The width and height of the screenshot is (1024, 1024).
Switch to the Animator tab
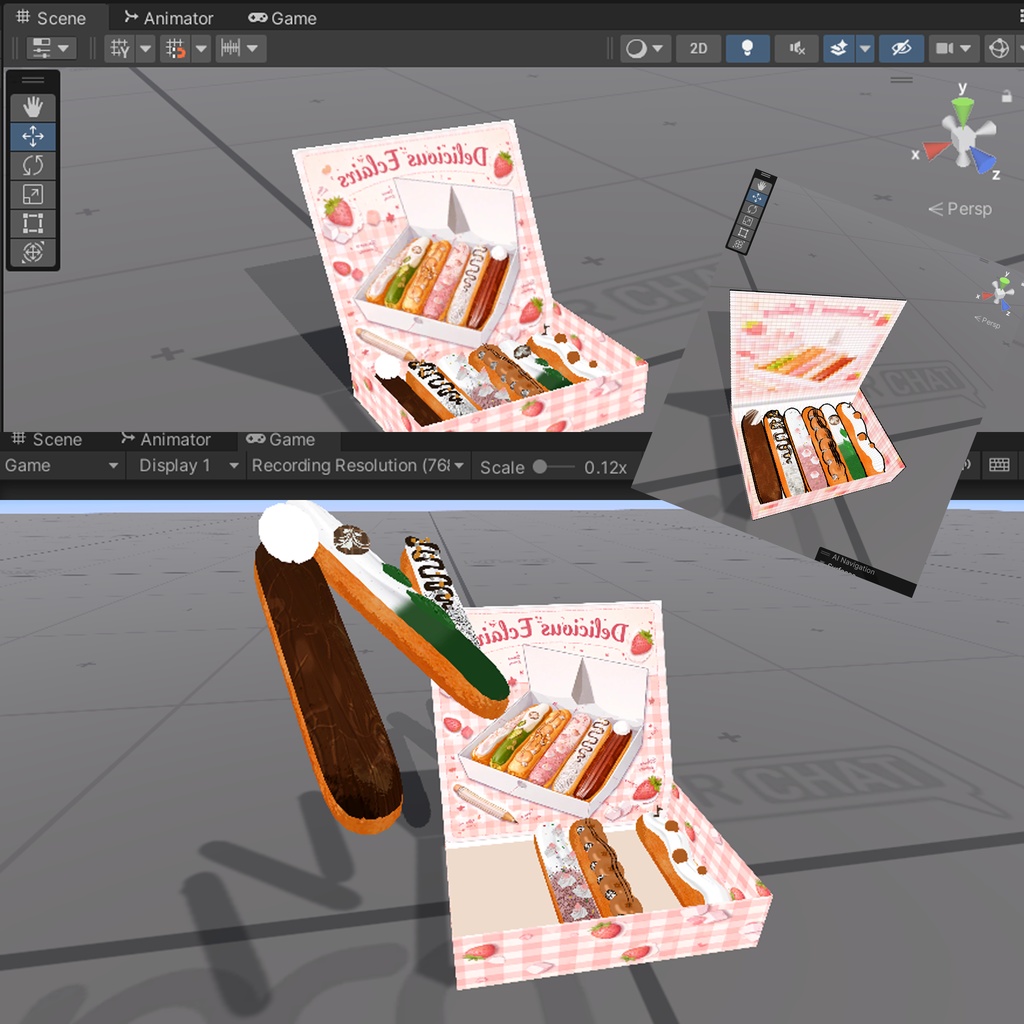(x=168, y=17)
